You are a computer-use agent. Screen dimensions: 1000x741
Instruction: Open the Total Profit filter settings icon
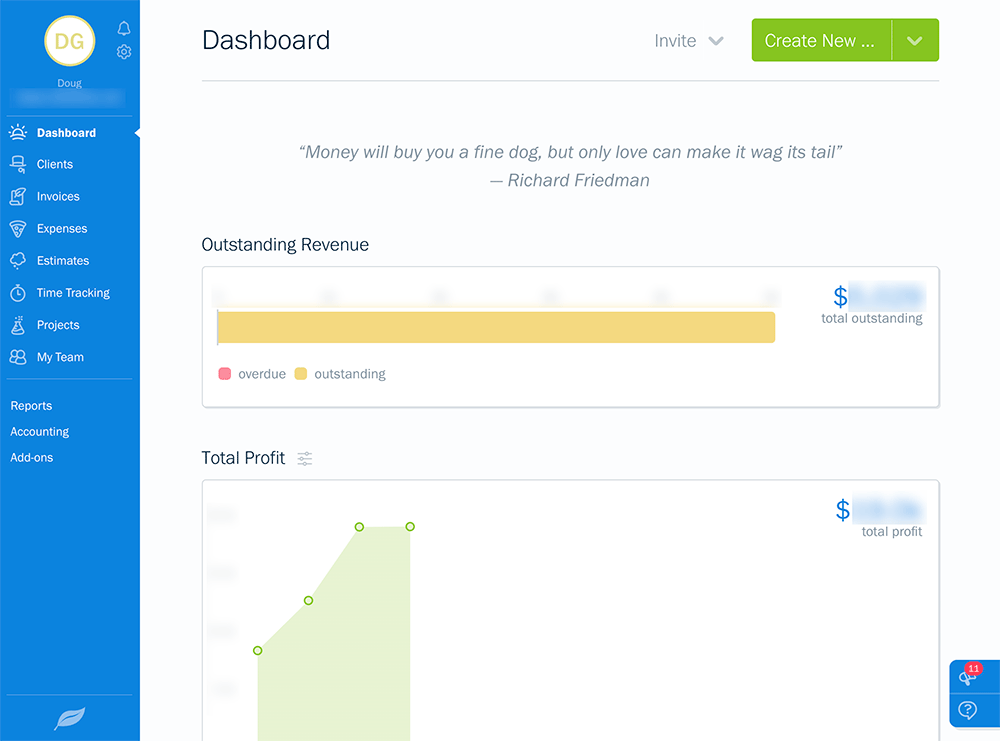pyautogui.click(x=304, y=458)
